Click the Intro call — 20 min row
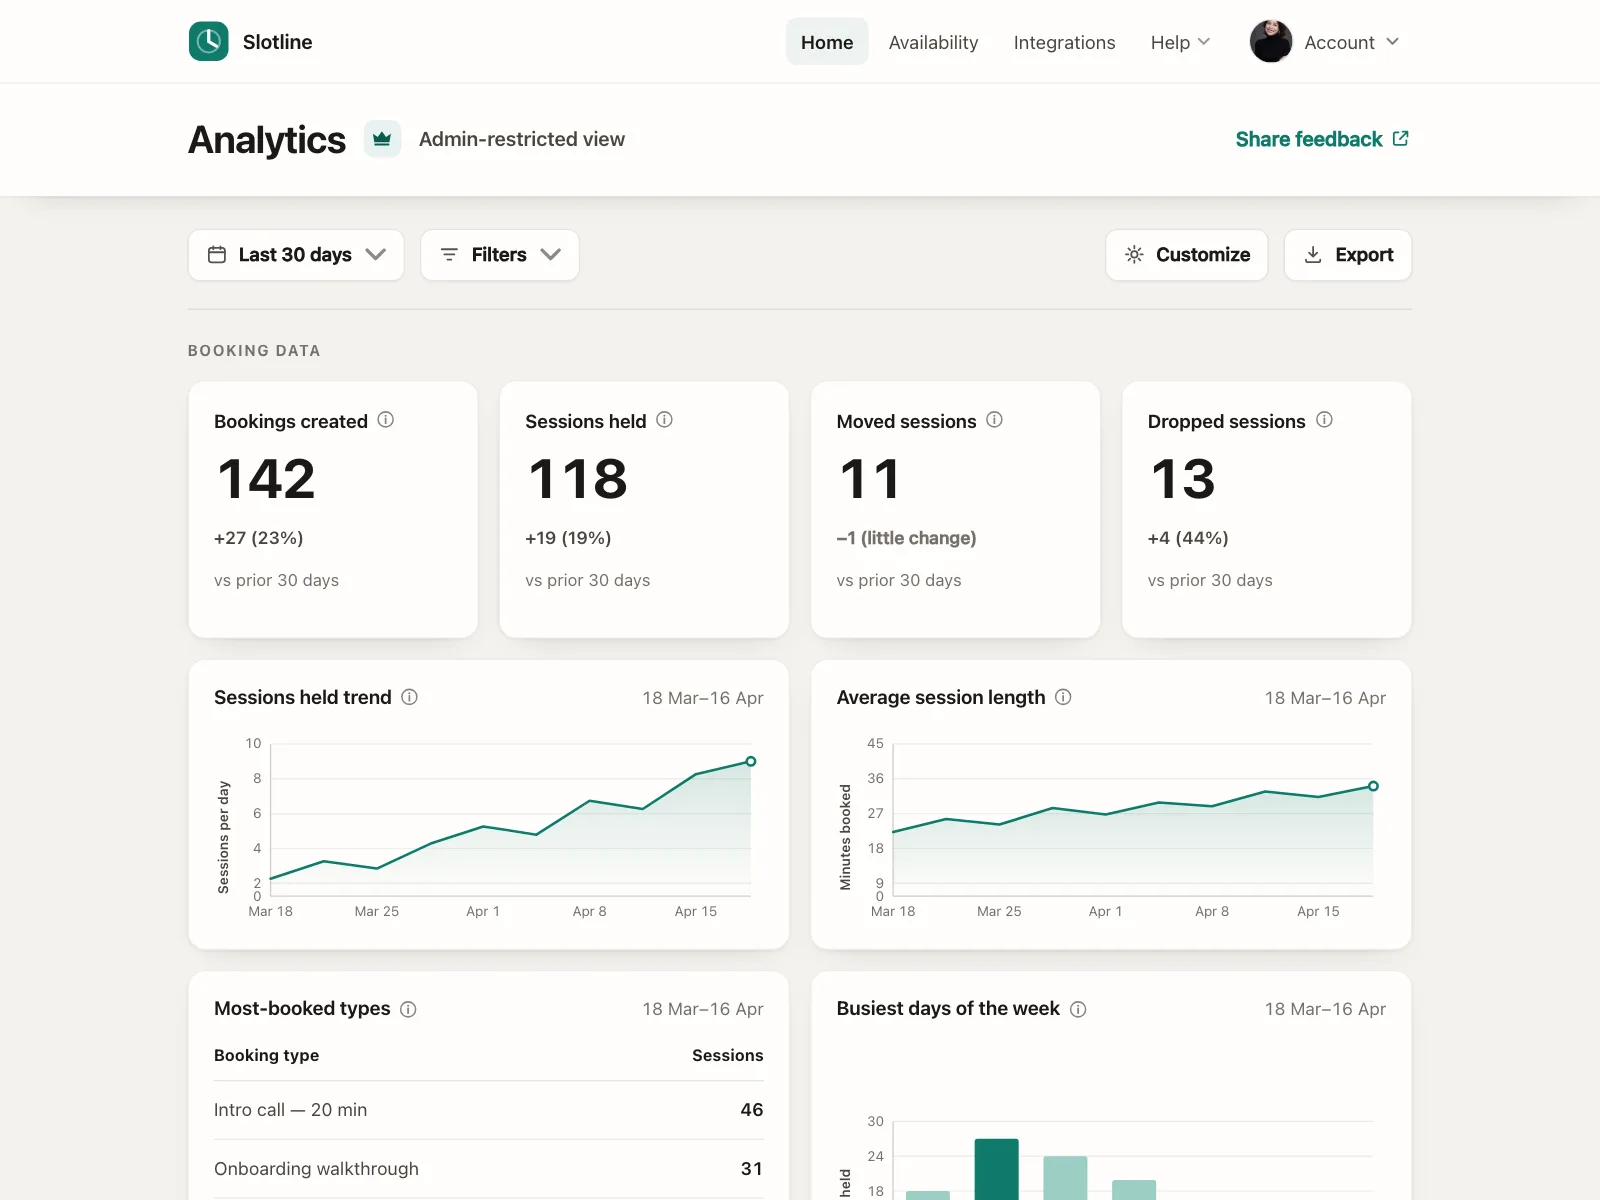Viewport: 1600px width, 1200px height. pos(488,1110)
